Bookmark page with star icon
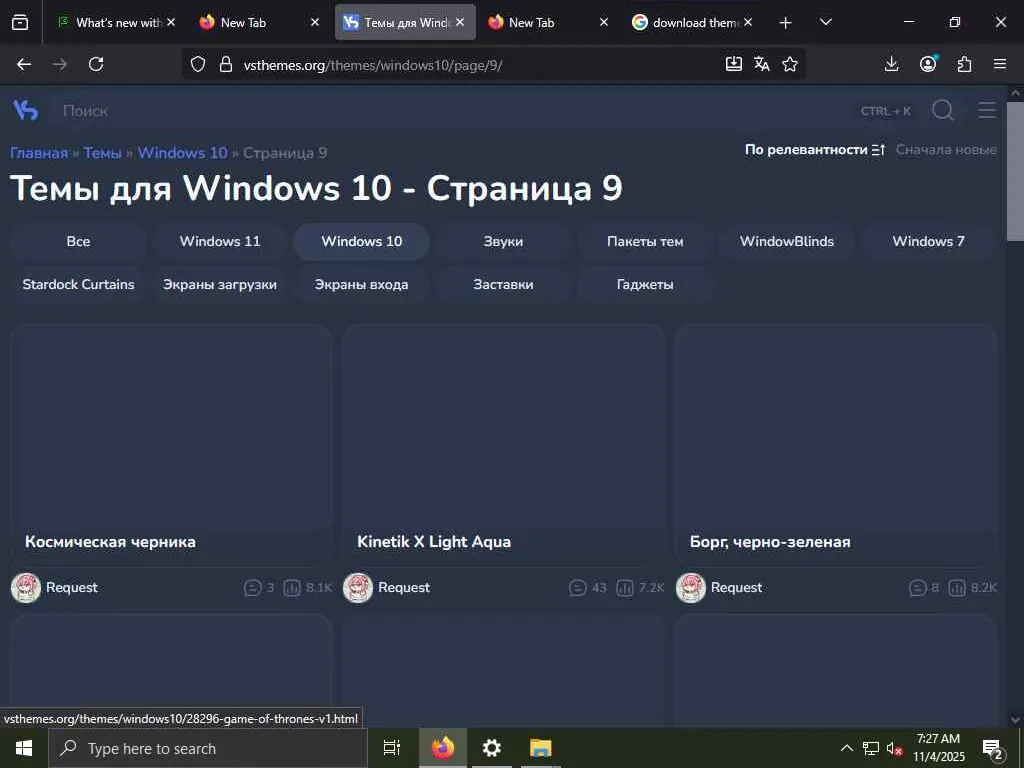Image resolution: width=1024 pixels, height=768 pixels. pyautogui.click(x=790, y=64)
